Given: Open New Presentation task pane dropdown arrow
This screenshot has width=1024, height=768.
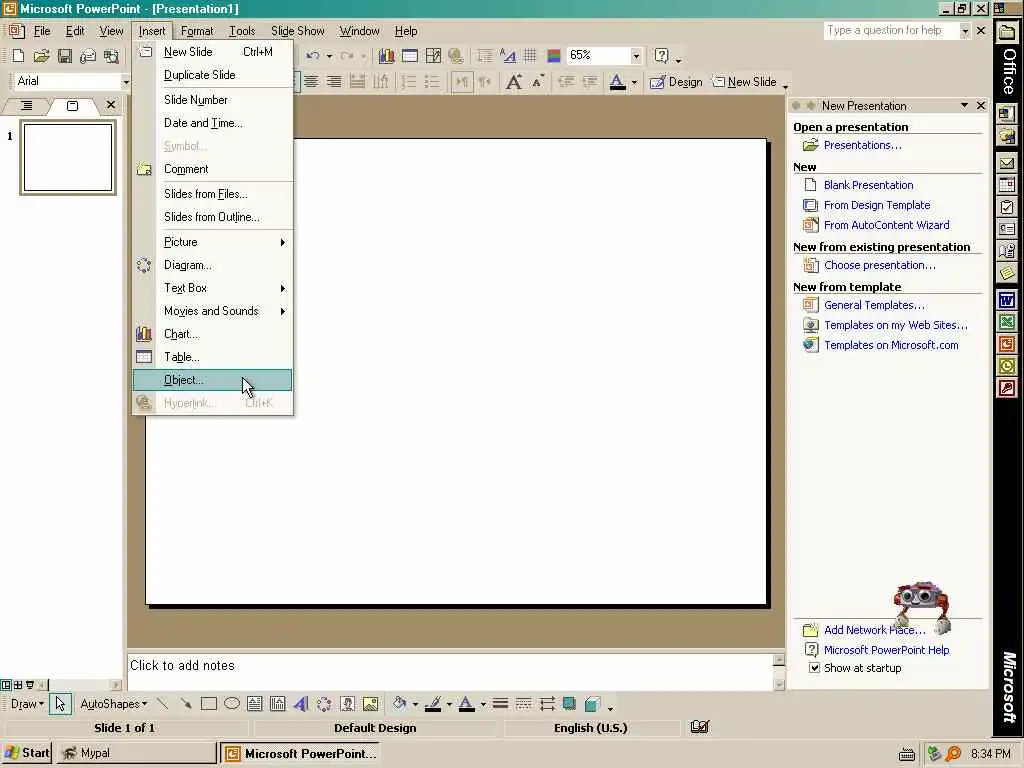Looking at the screenshot, I should click(965, 106).
